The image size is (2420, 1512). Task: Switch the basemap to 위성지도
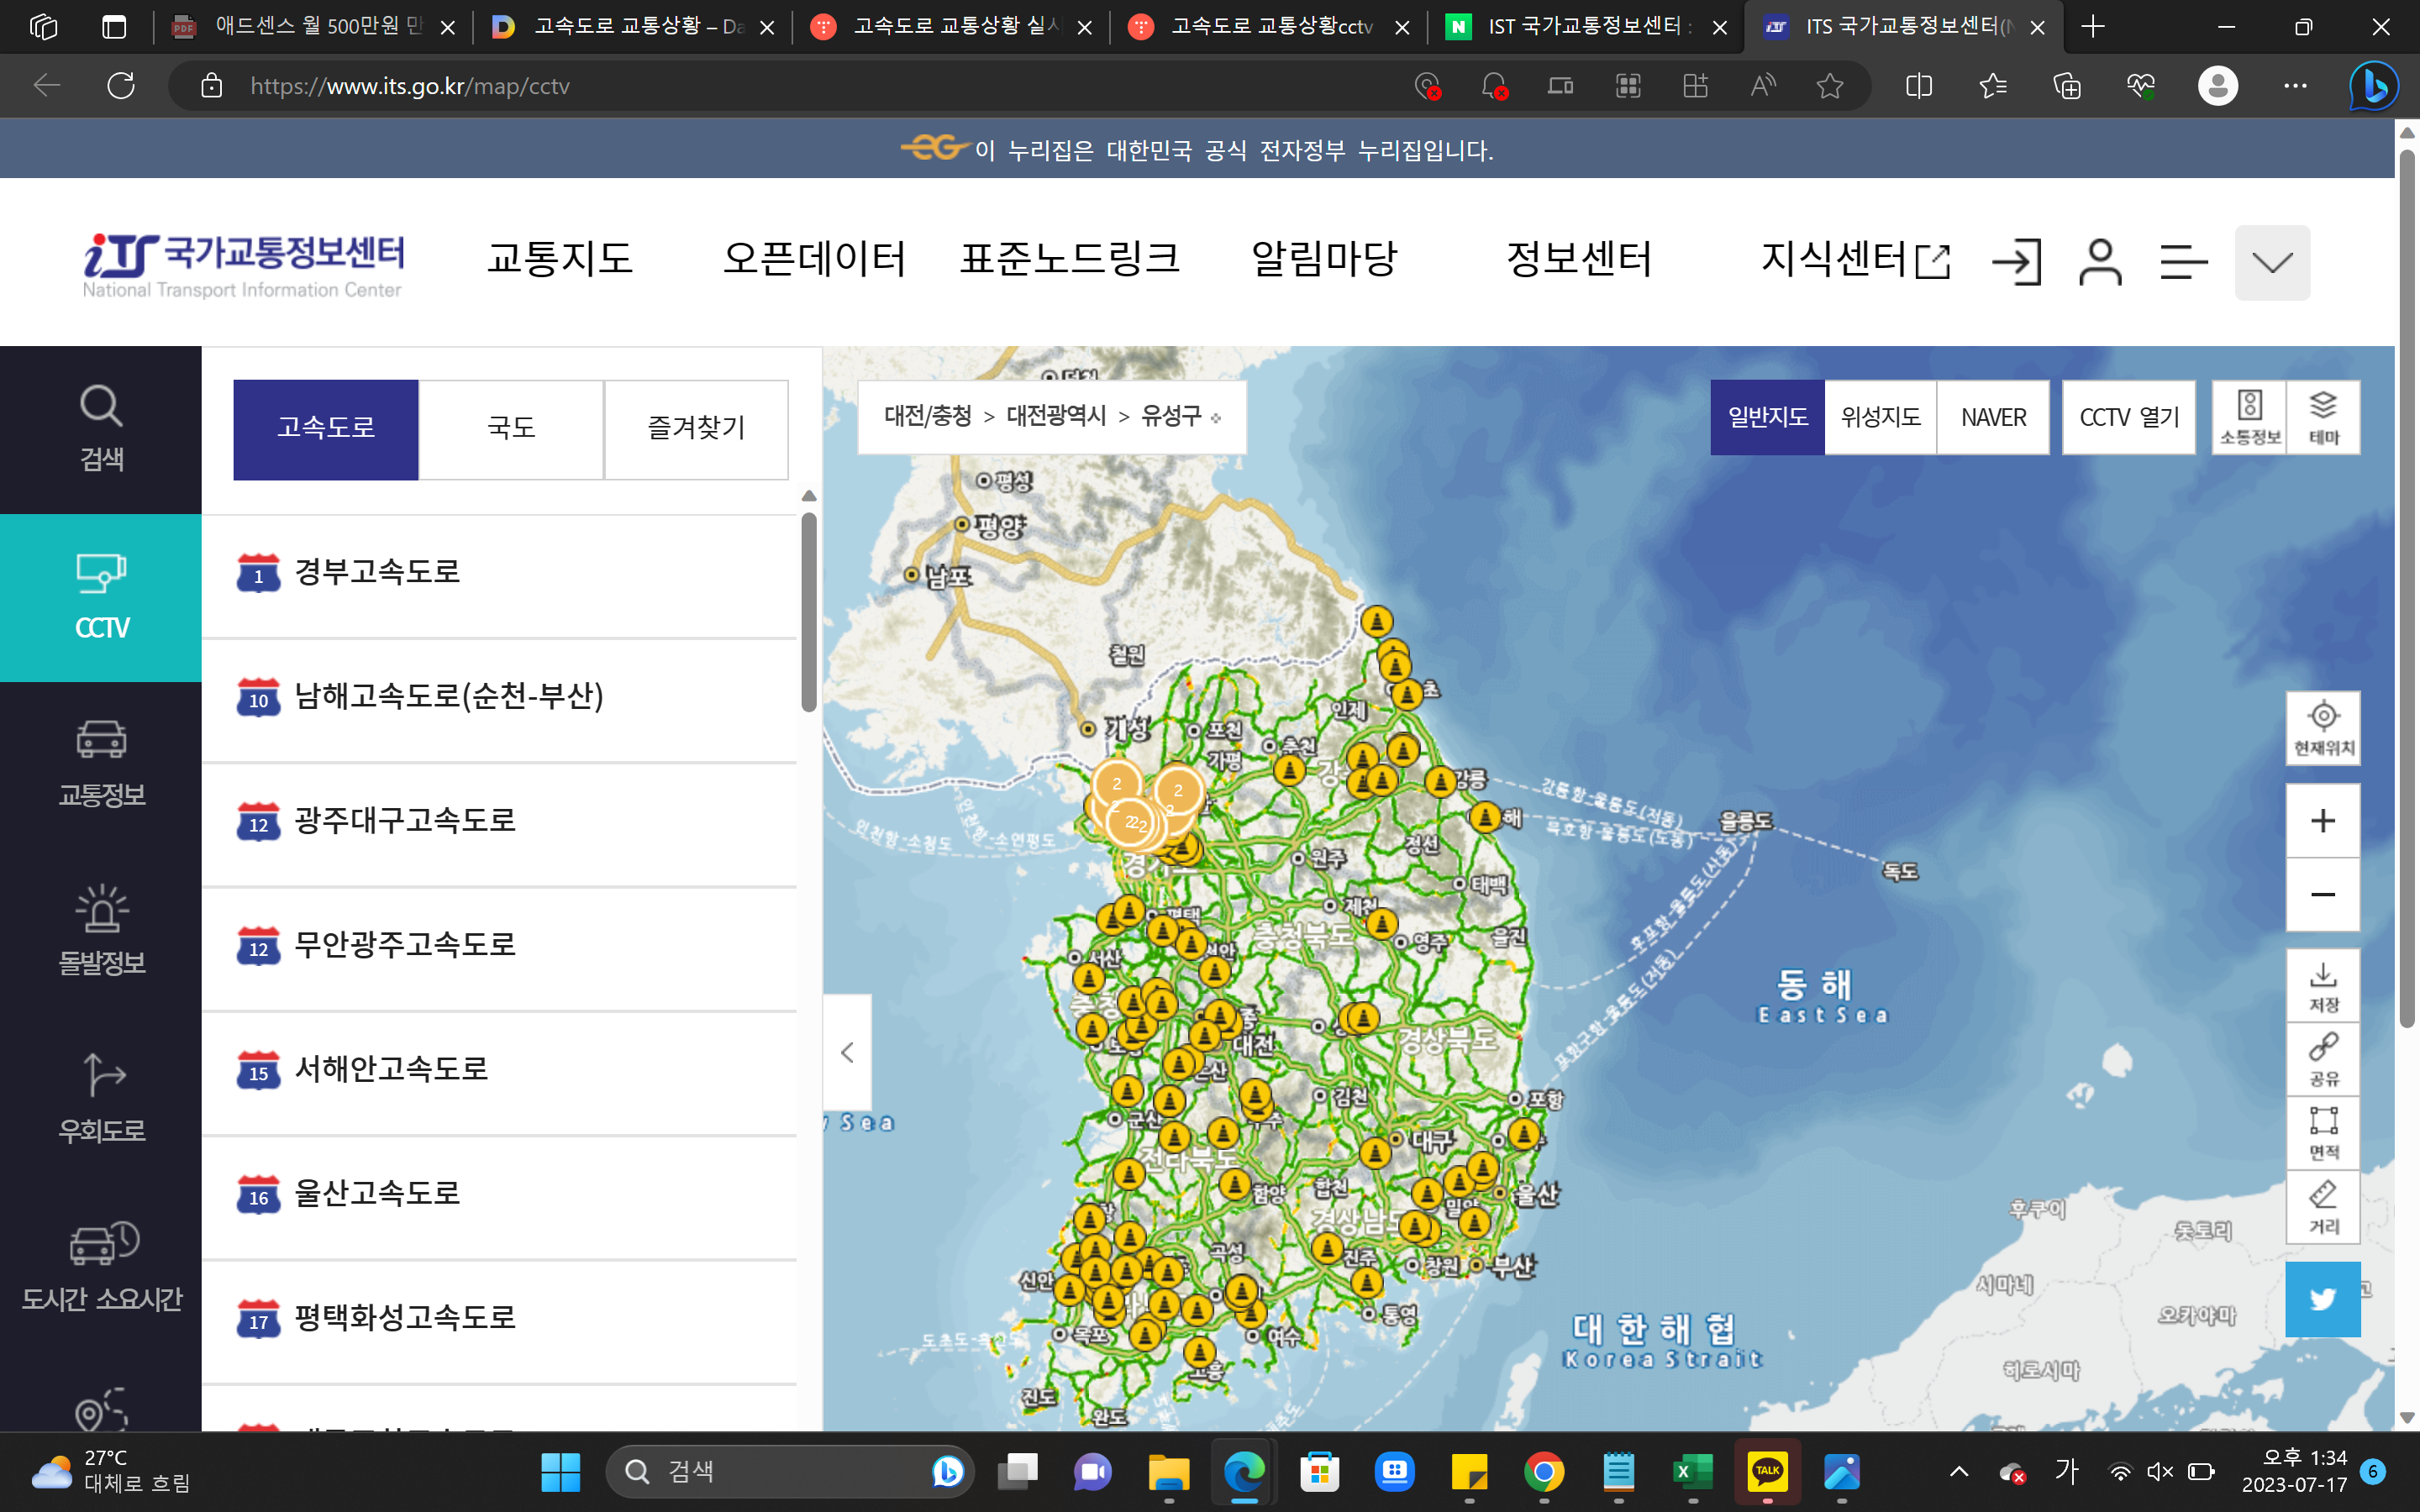(1880, 417)
